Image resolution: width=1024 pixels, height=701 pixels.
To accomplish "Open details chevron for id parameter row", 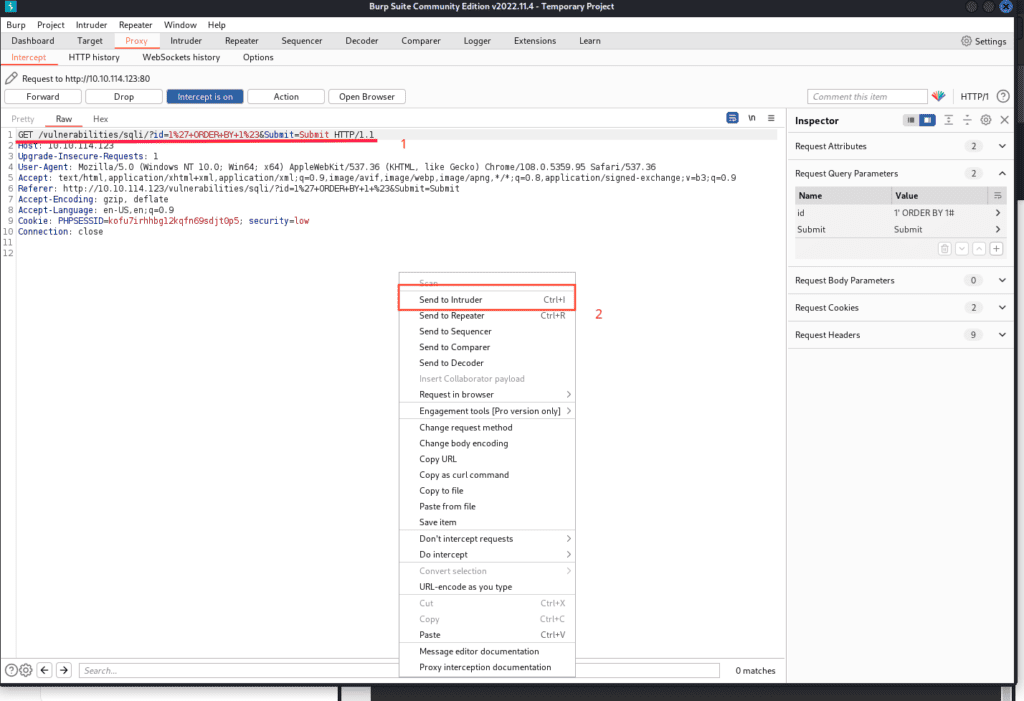I will 998,213.
